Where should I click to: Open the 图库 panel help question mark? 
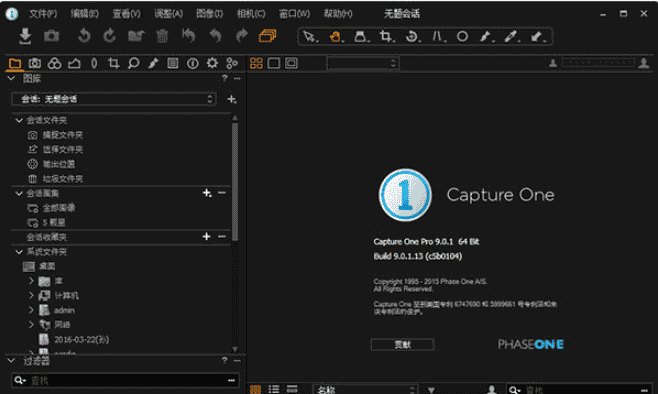[225, 78]
